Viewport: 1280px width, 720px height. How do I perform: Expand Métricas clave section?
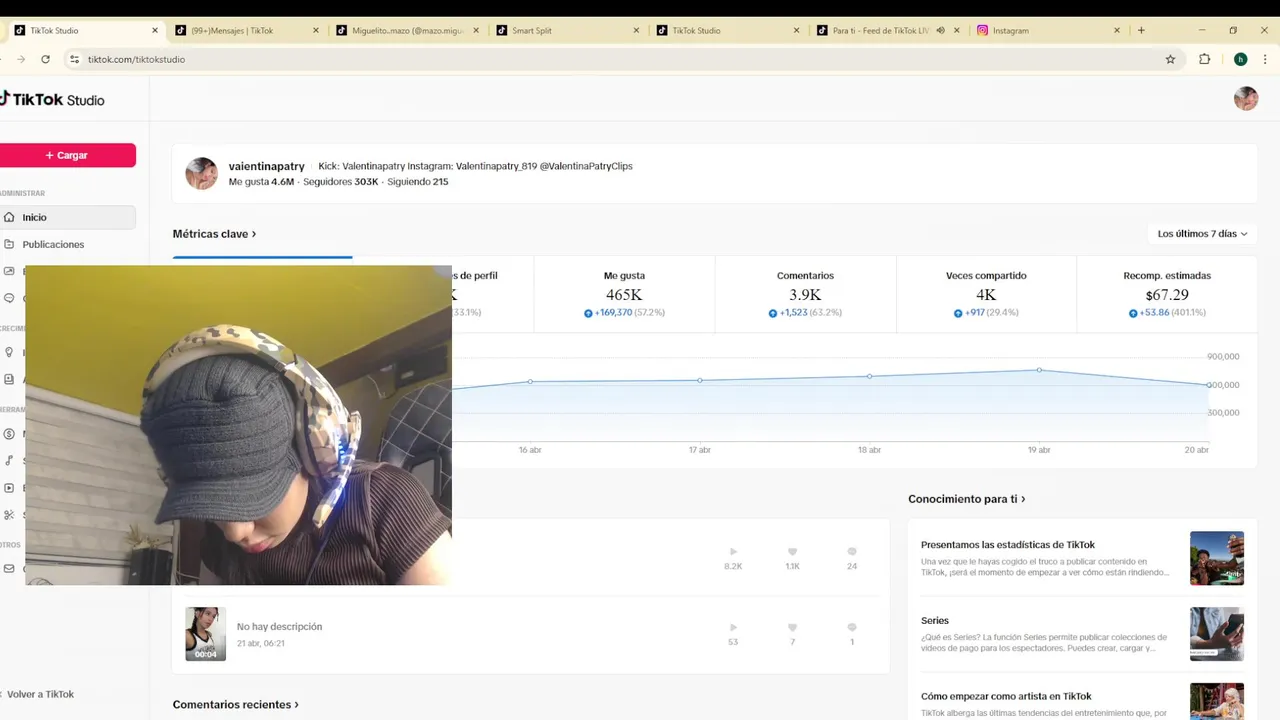pos(214,234)
